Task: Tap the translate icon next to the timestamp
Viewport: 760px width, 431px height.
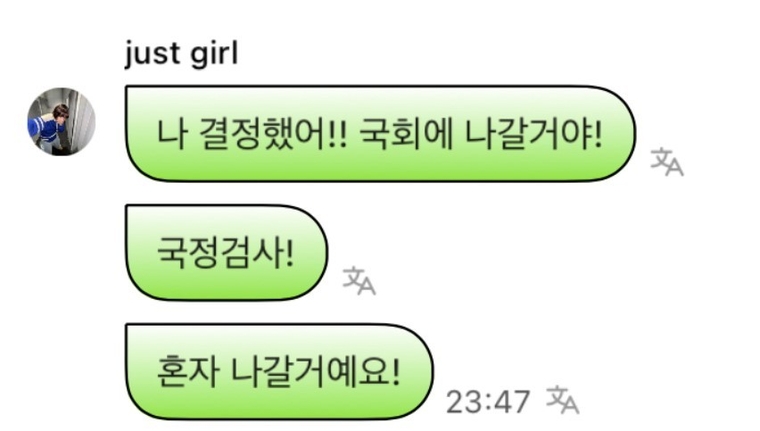Action: (563, 400)
